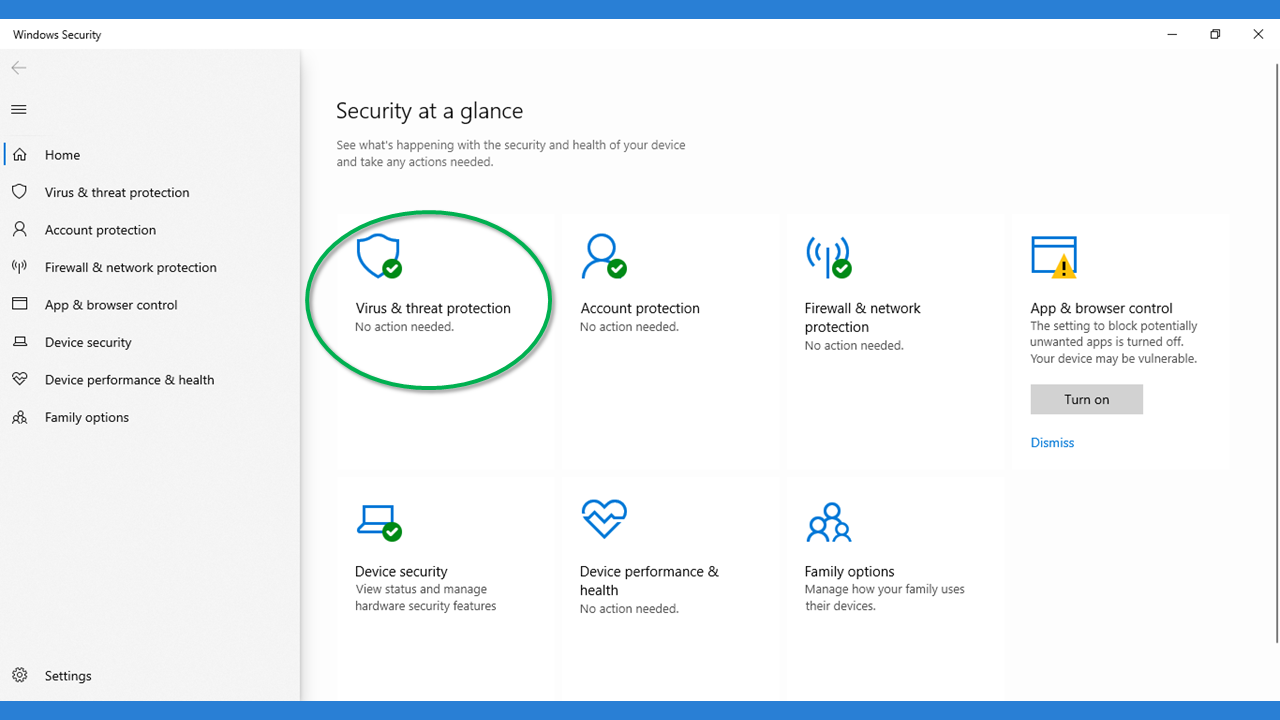Image resolution: width=1280 pixels, height=720 pixels.
Task: Click 'Your device may be vulnerable' text
Action: 1113,358
